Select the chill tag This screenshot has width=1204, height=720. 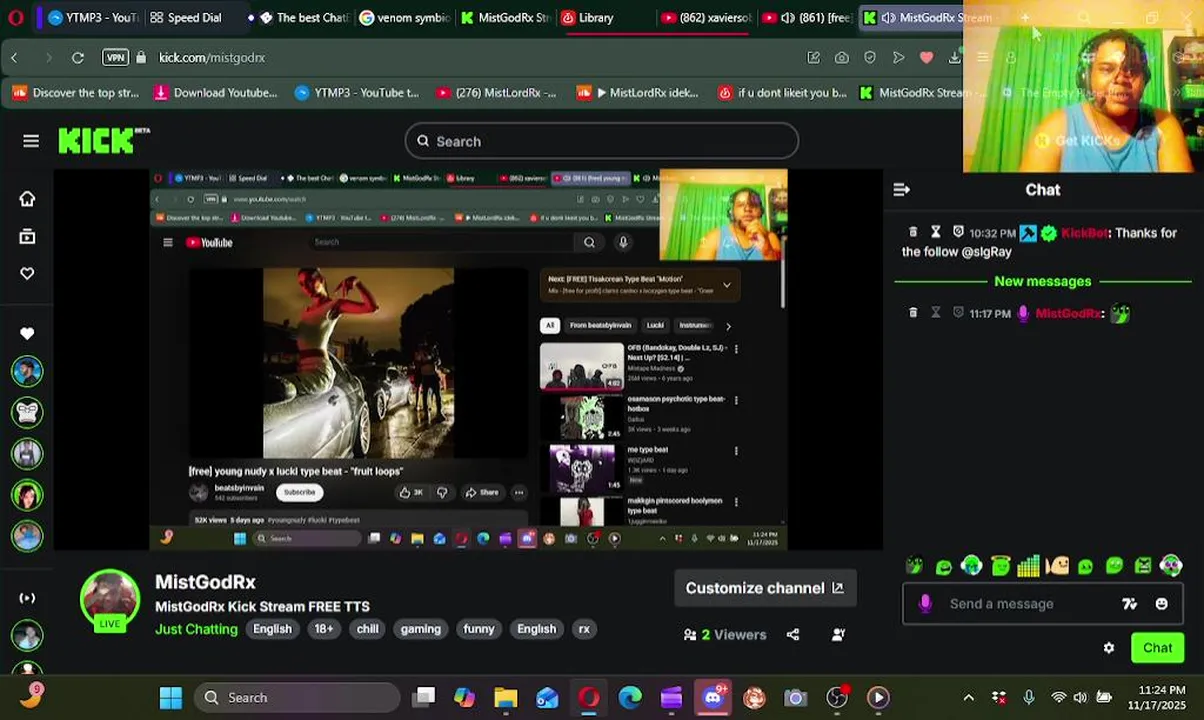tap(367, 629)
